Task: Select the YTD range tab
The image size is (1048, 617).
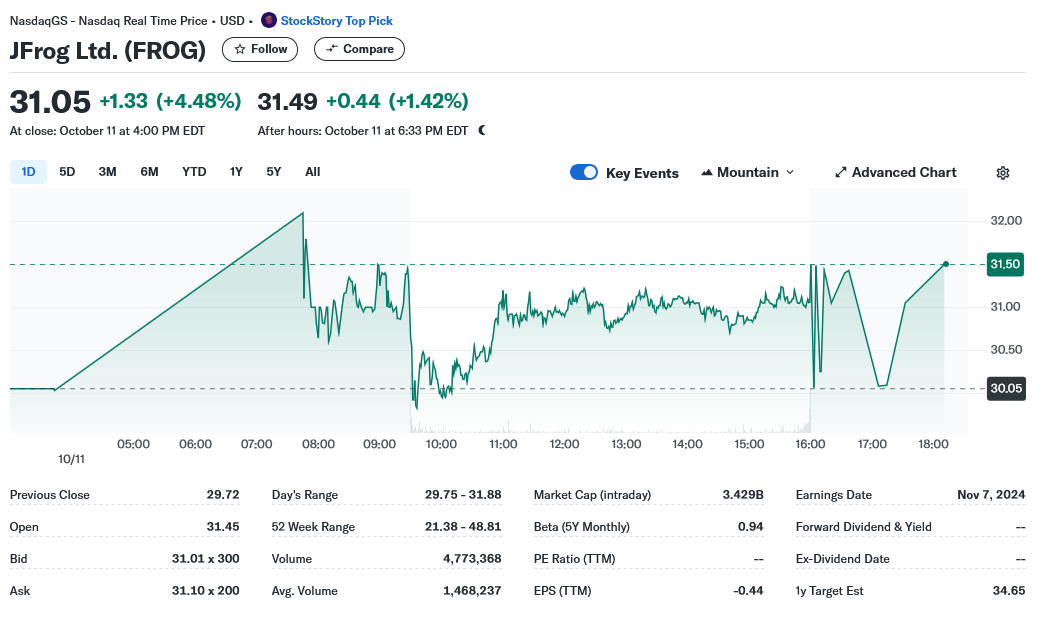Action: pyautogui.click(x=194, y=172)
